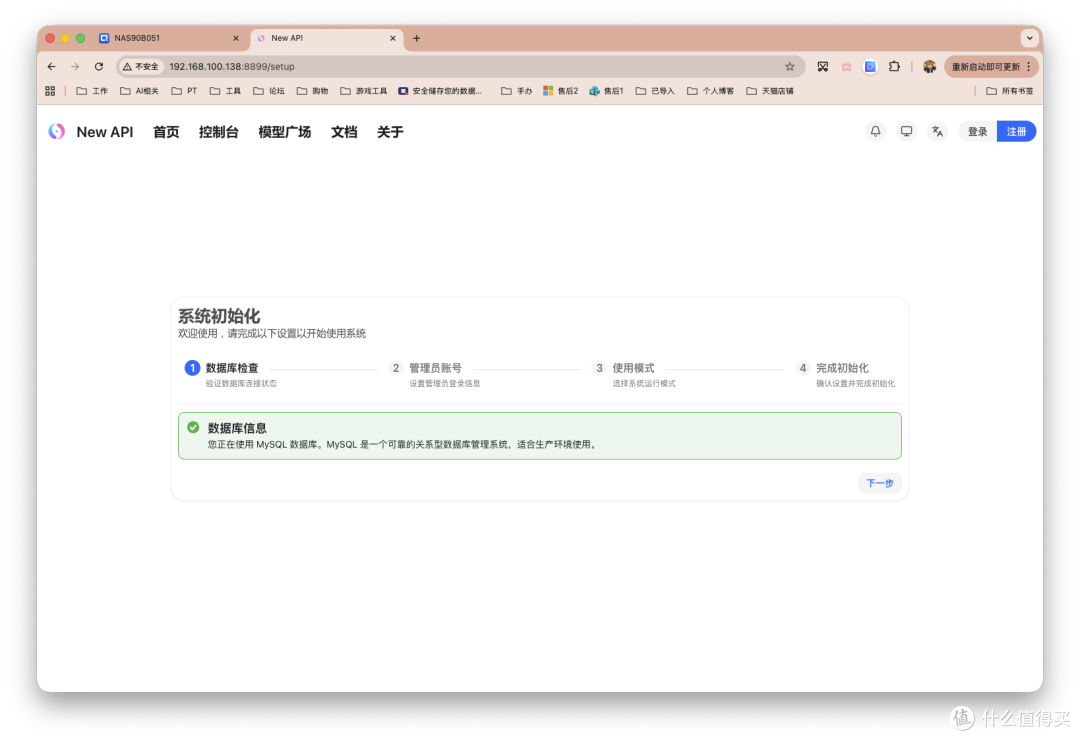
Task: Click the New API brand text
Action: pos(105,132)
